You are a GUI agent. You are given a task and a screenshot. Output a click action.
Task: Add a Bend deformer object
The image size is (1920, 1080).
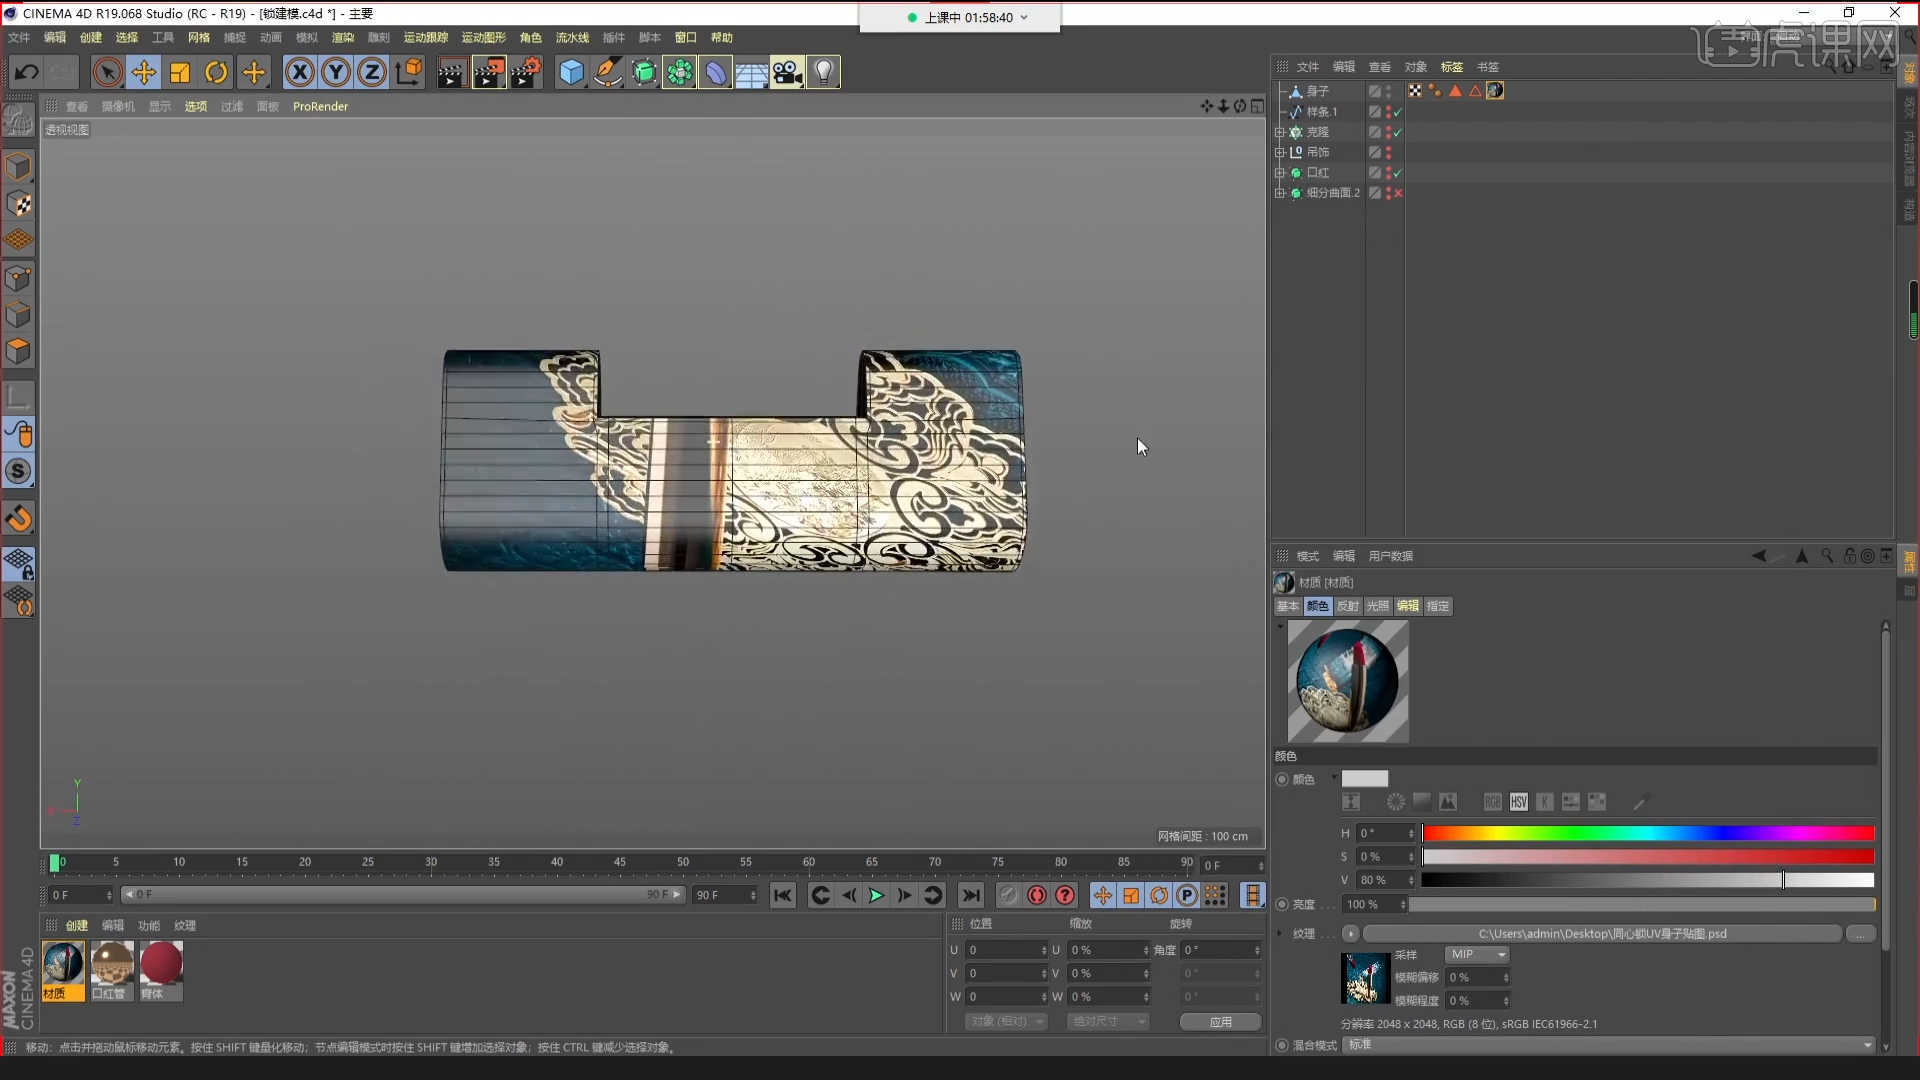pos(716,72)
